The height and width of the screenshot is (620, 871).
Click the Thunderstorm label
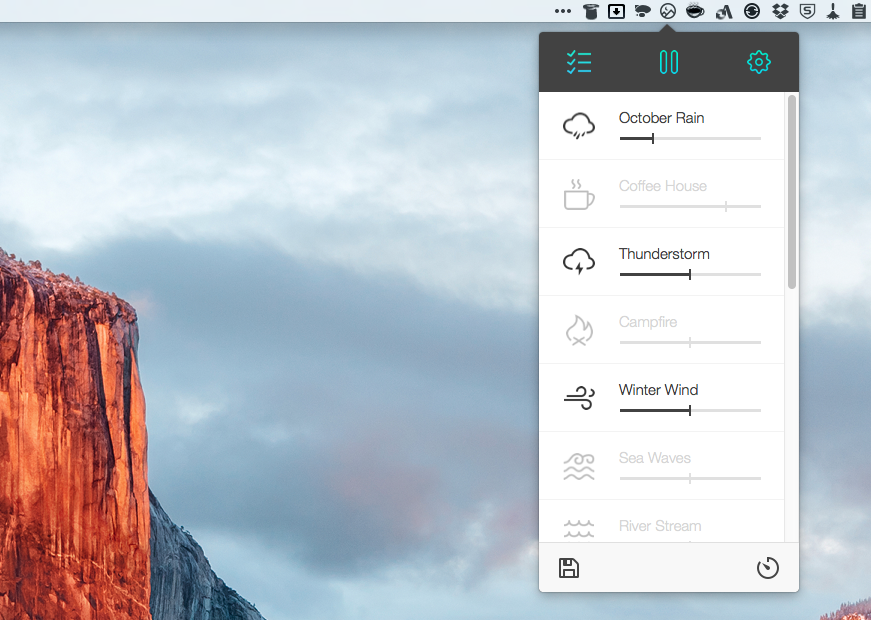point(664,254)
